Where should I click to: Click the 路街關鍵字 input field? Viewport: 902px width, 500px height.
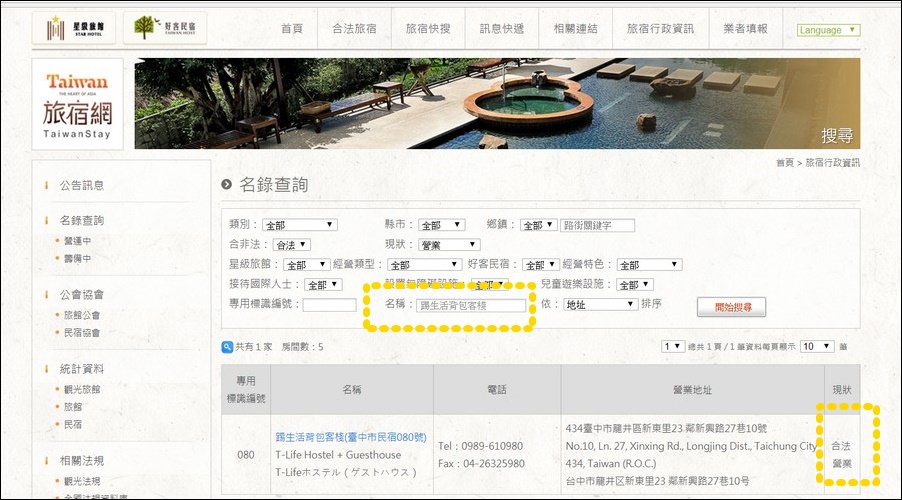point(597,225)
